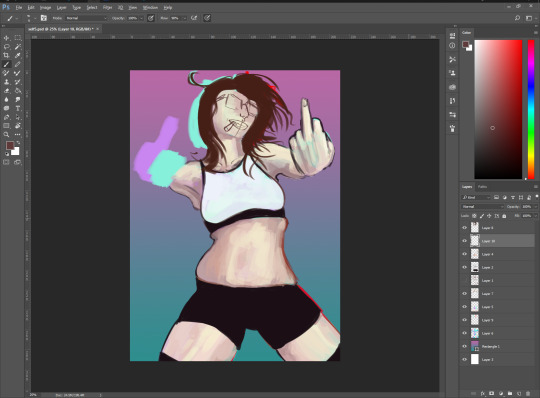Enable airbrush-style build-up
The width and height of the screenshot is (540, 398).
(194, 18)
